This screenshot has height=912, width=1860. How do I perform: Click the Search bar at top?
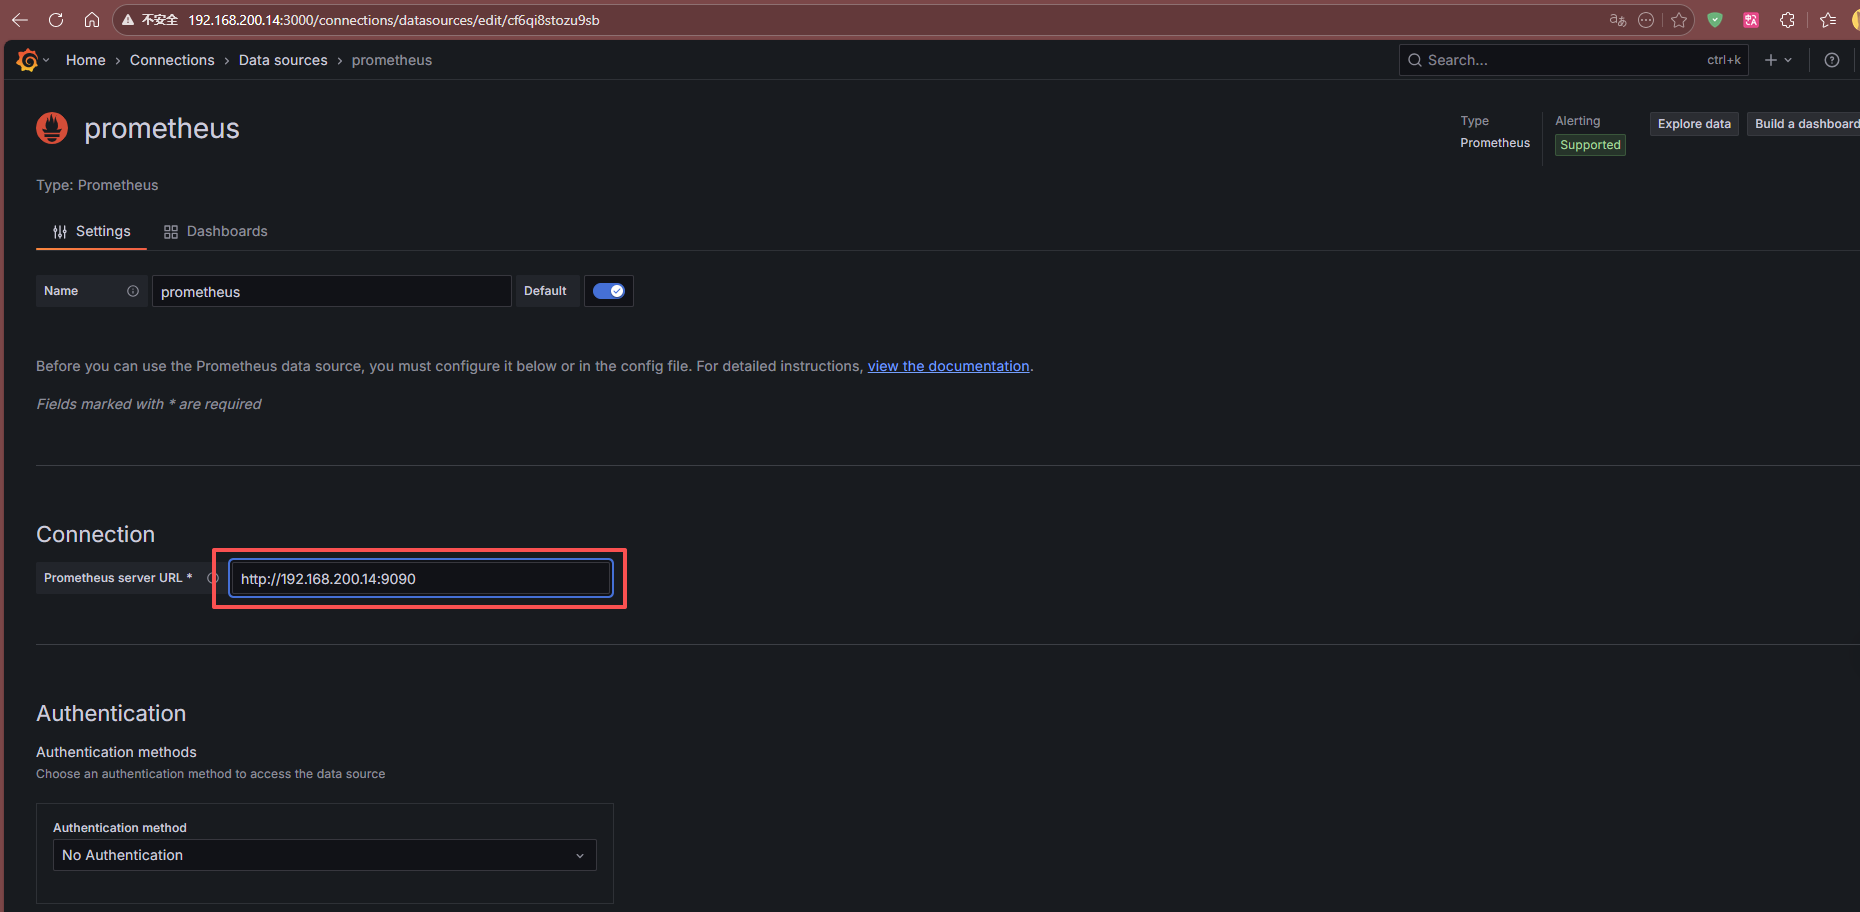tap(1560, 60)
